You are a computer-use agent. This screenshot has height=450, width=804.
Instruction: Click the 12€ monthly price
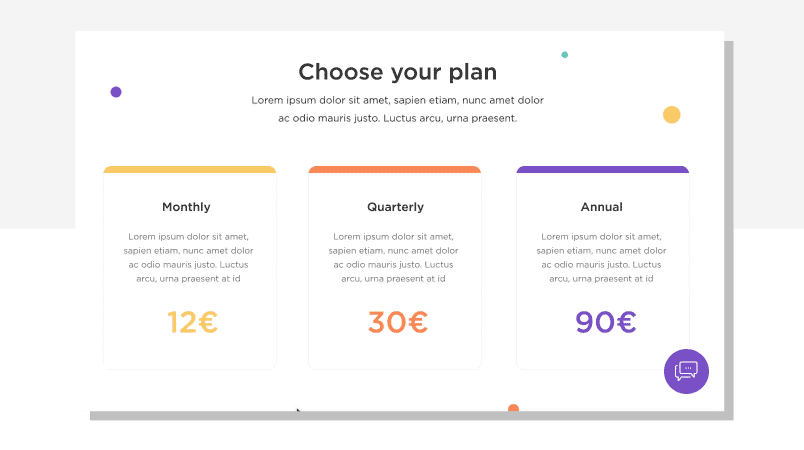[x=192, y=322]
